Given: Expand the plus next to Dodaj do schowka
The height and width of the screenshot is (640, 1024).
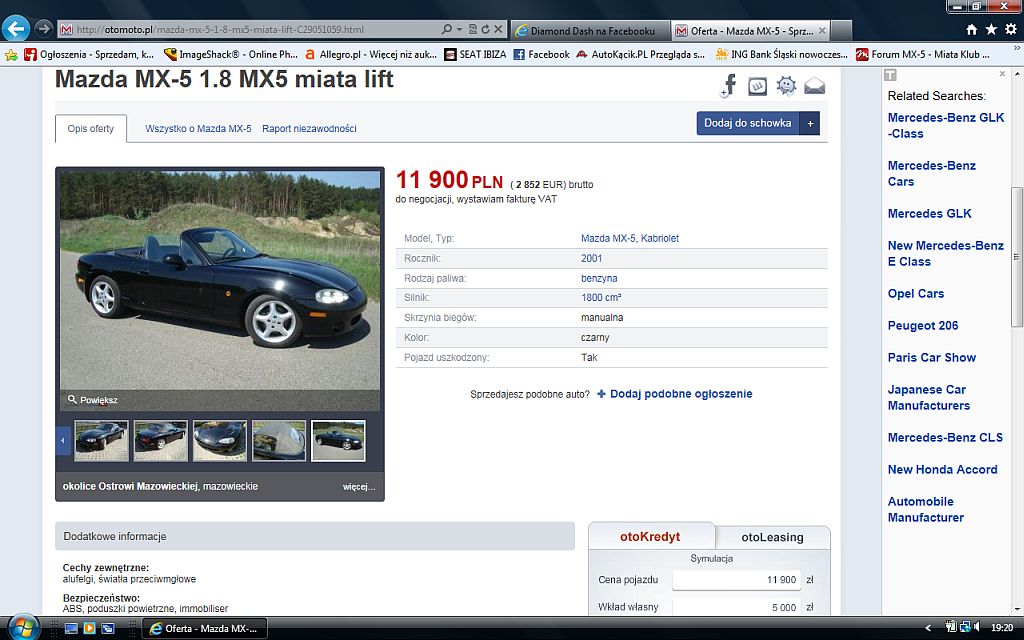Looking at the screenshot, I should pyautogui.click(x=810, y=123).
